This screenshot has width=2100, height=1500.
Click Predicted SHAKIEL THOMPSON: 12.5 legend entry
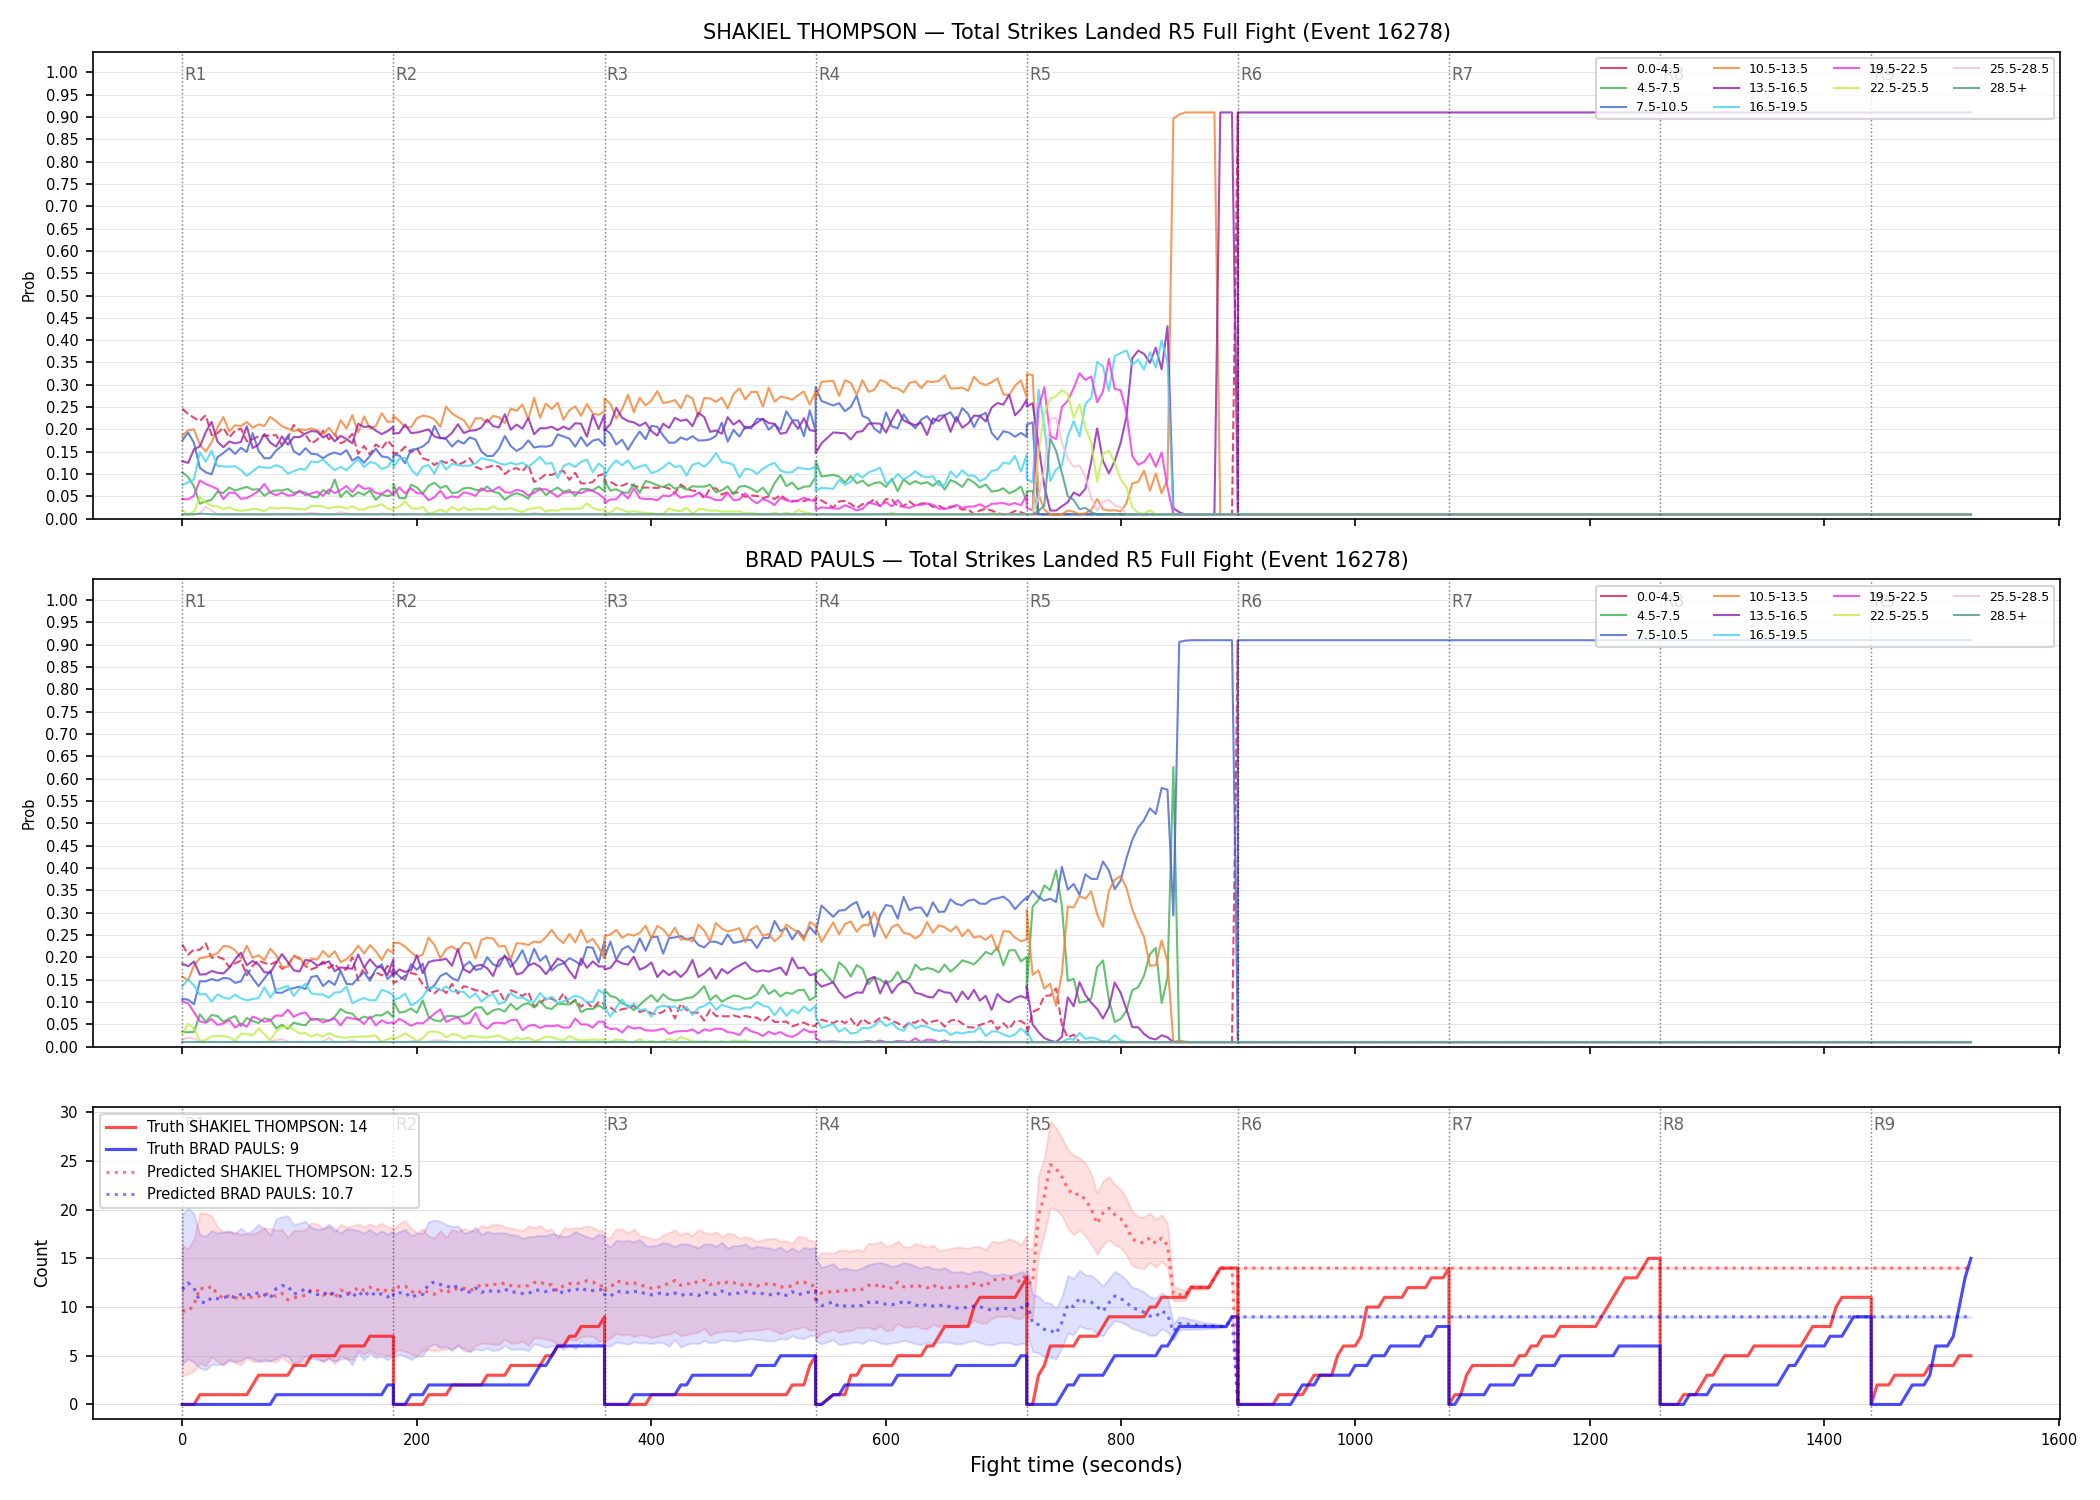(x=259, y=1172)
